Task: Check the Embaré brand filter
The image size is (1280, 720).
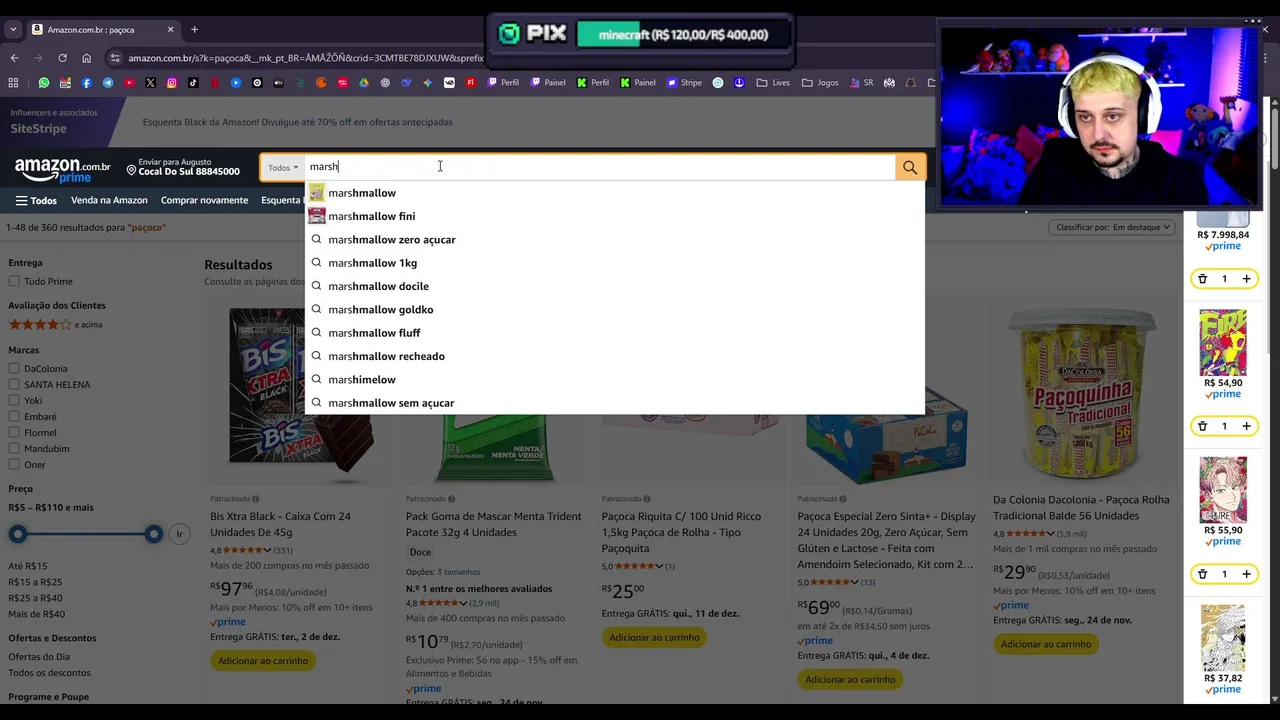Action: 14,416
